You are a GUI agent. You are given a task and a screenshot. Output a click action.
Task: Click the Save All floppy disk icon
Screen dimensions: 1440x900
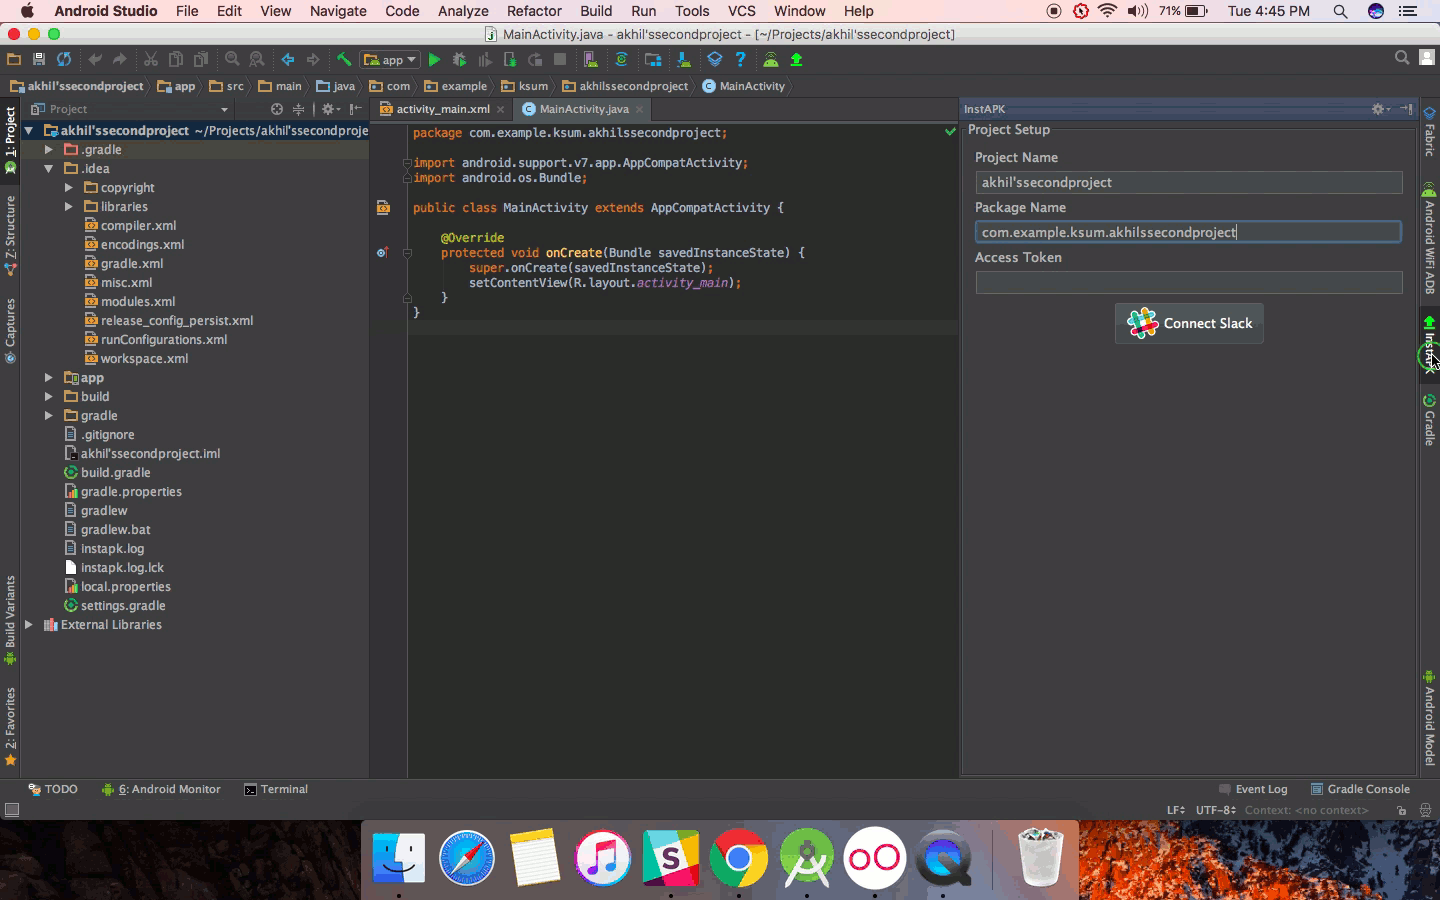(39, 60)
